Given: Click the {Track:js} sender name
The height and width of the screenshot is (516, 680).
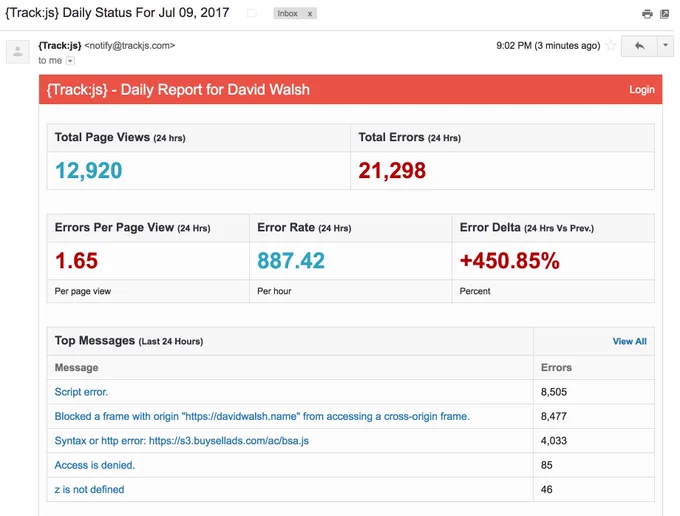Looking at the screenshot, I should pos(60,46).
